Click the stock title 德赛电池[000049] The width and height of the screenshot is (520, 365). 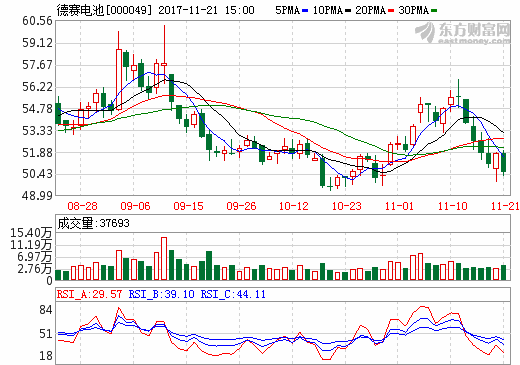click(104, 10)
